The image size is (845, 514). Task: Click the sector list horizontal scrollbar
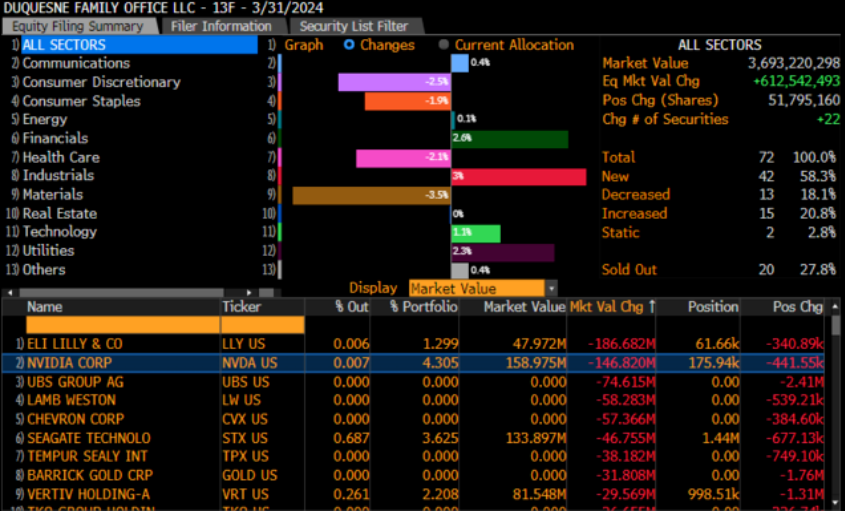coord(121,293)
